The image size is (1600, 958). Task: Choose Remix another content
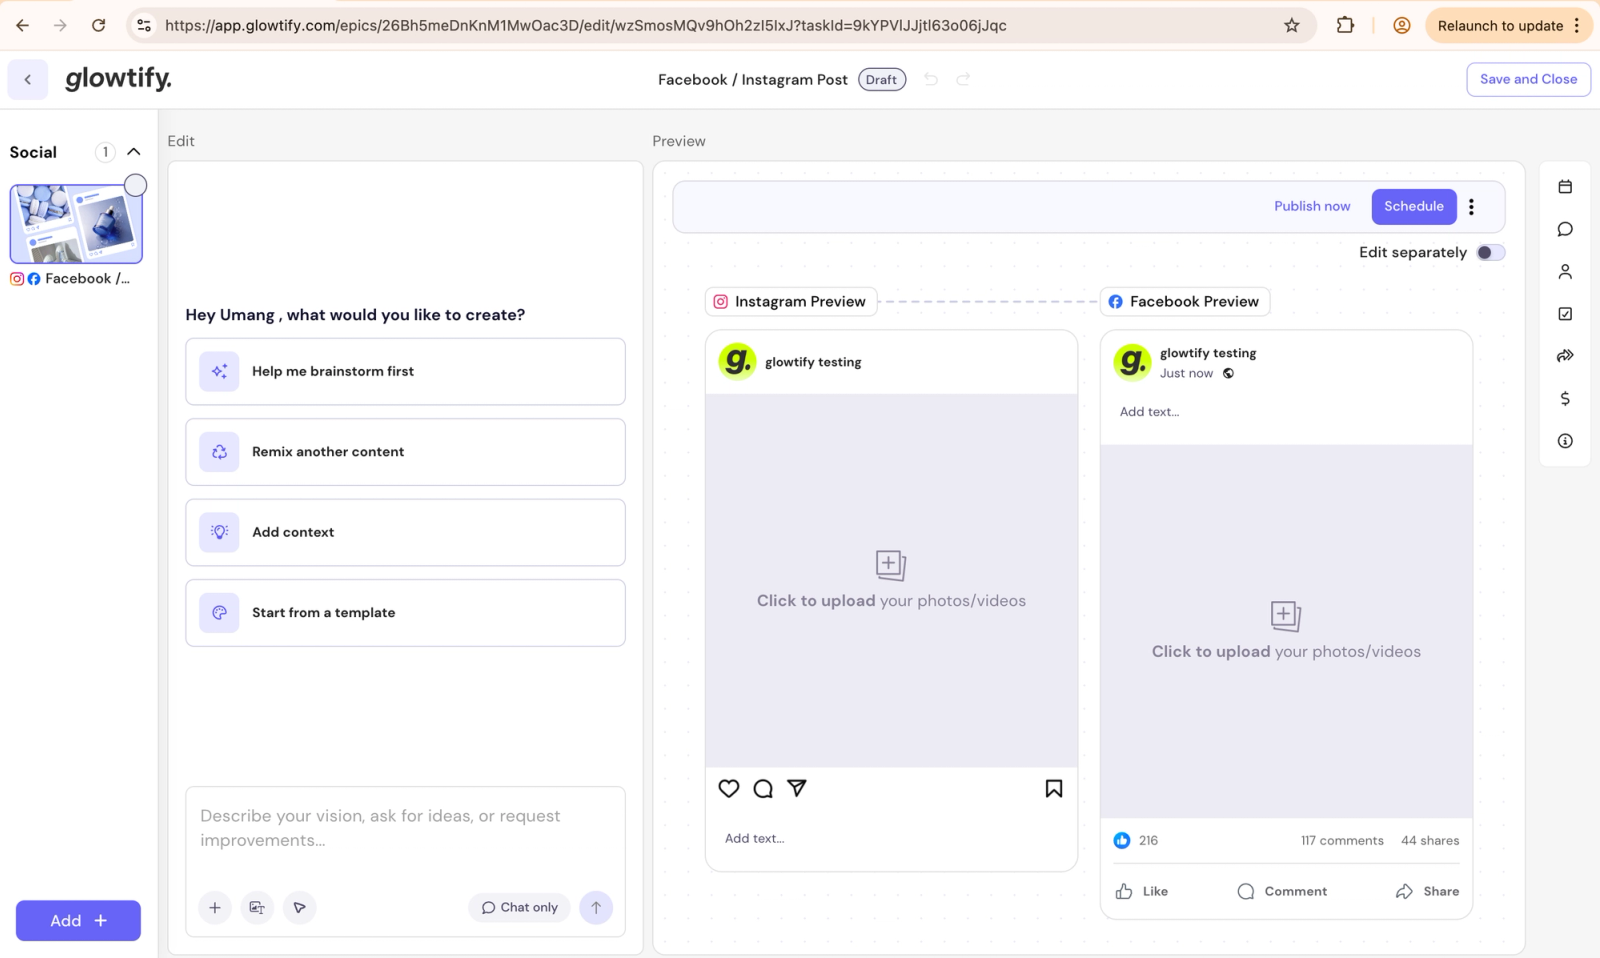[405, 452]
